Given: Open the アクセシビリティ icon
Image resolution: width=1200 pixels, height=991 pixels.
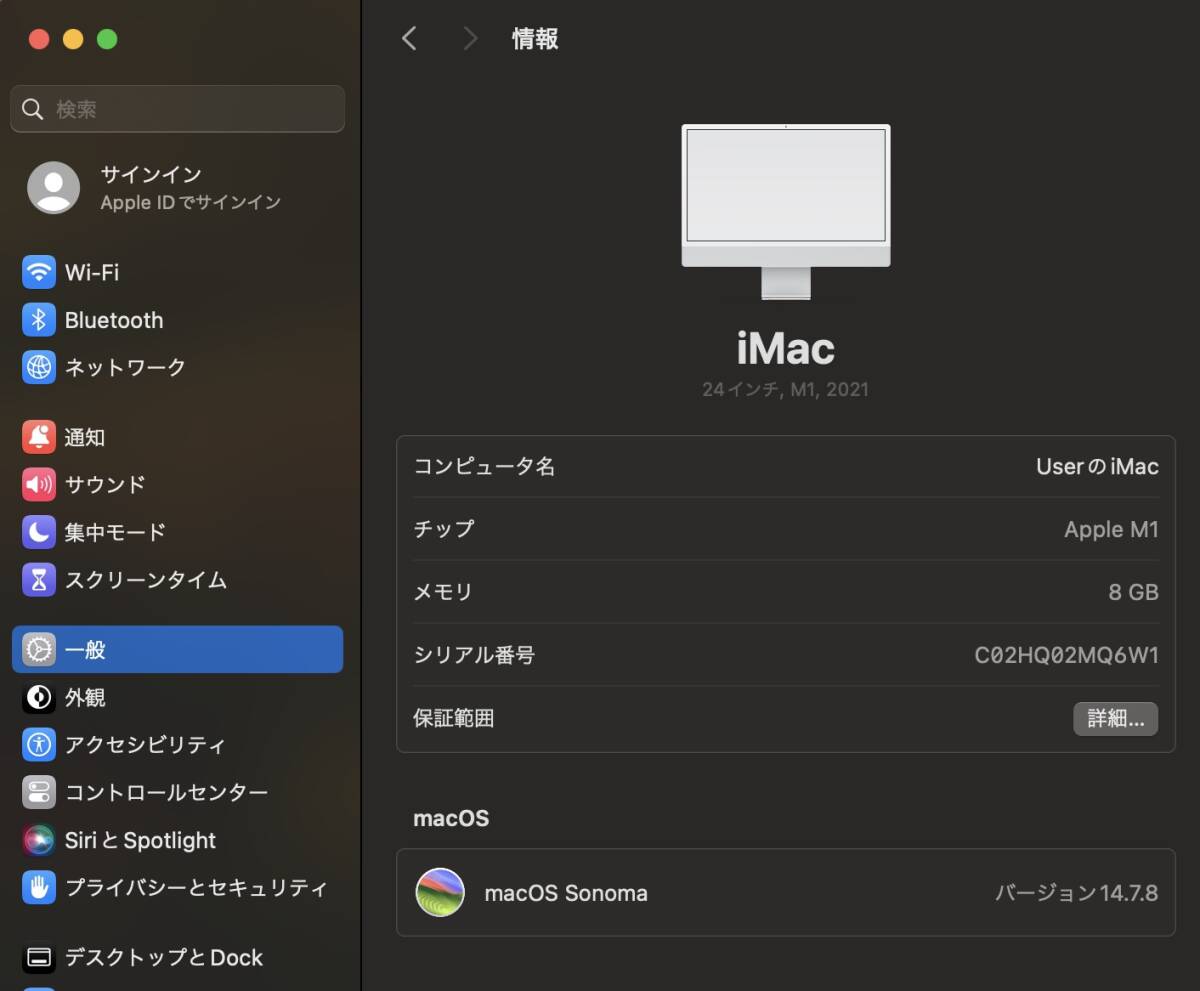Looking at the screenshot, I should (x=39, y=745).
